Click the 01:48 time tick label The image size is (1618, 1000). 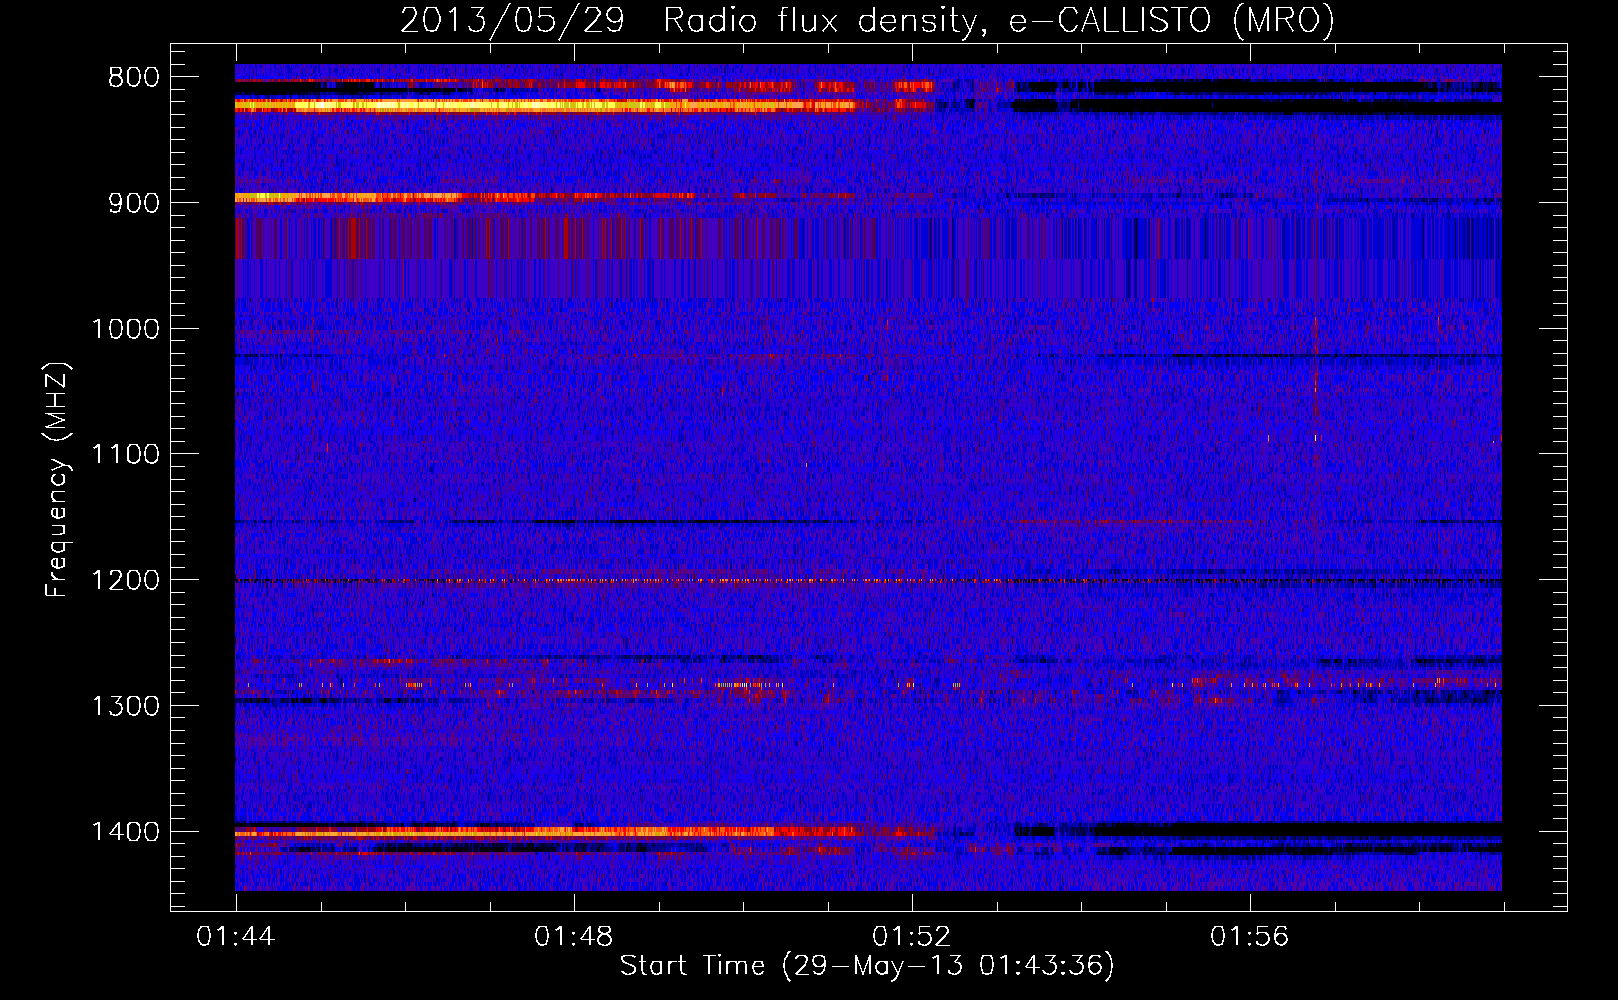point(574,937)
